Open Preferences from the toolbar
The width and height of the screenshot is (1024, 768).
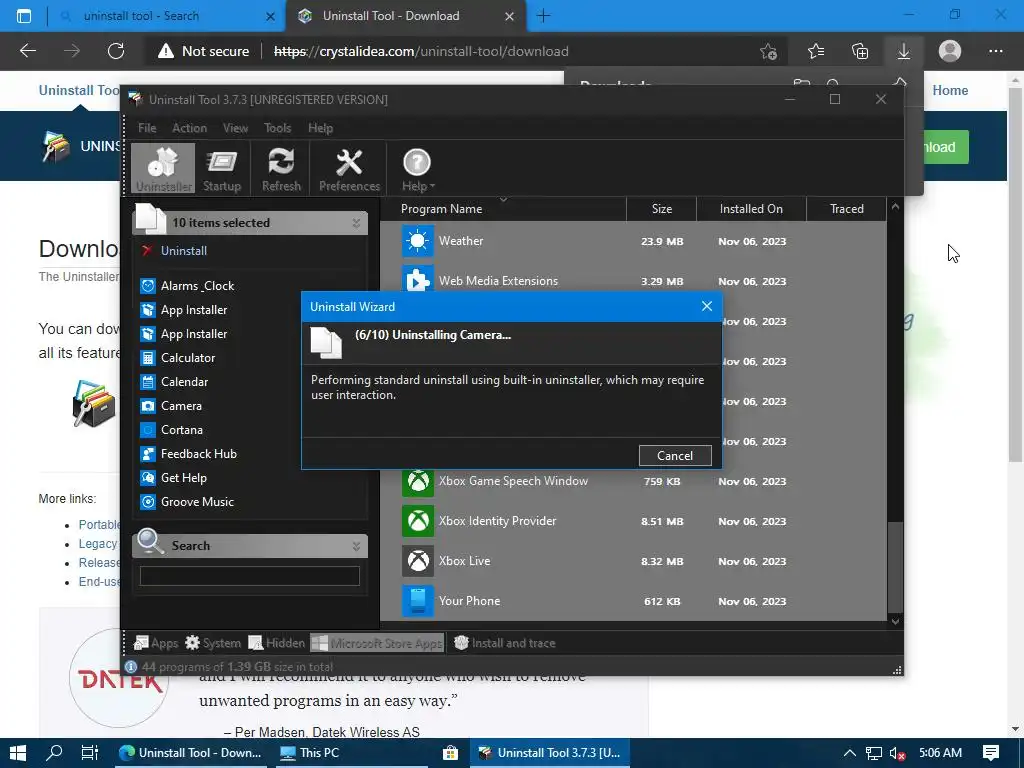click(x=349, y=168)
